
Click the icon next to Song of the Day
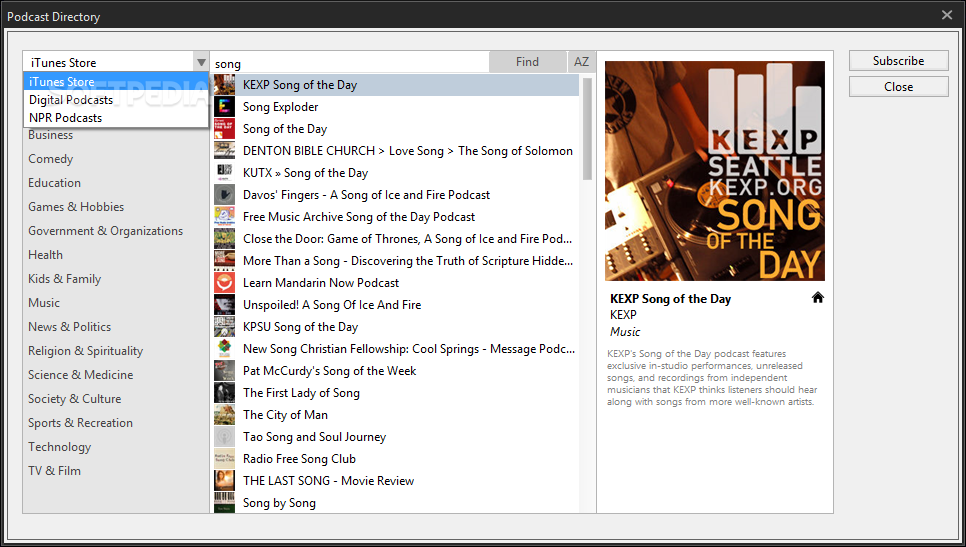point(224,129)
